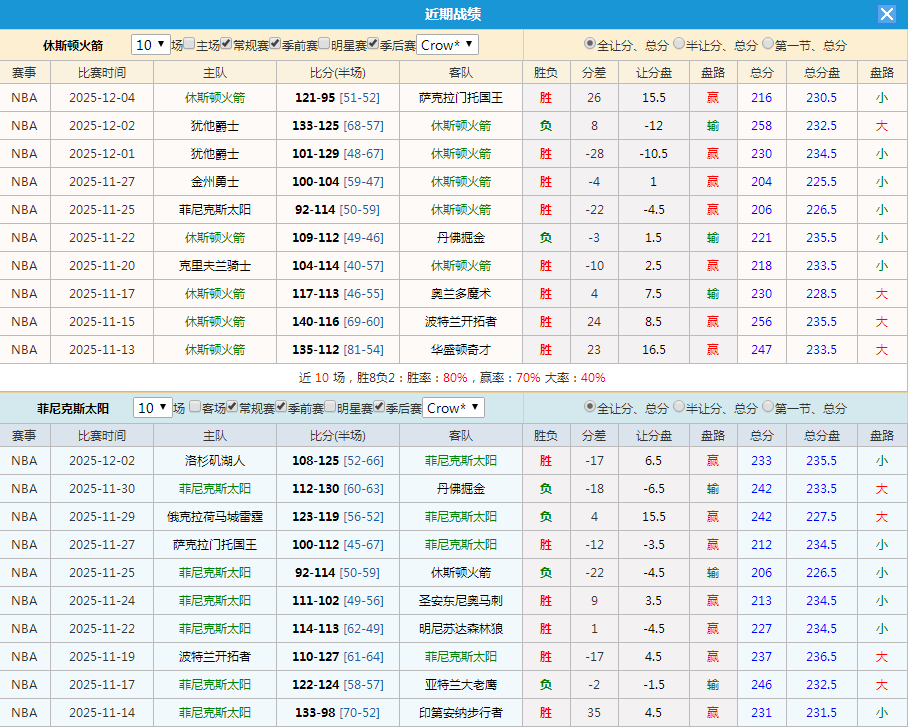Enable the 主场 filter for 休斯顿火箭
The height and width of the screenshot is (727, 908).
(191, 44)
